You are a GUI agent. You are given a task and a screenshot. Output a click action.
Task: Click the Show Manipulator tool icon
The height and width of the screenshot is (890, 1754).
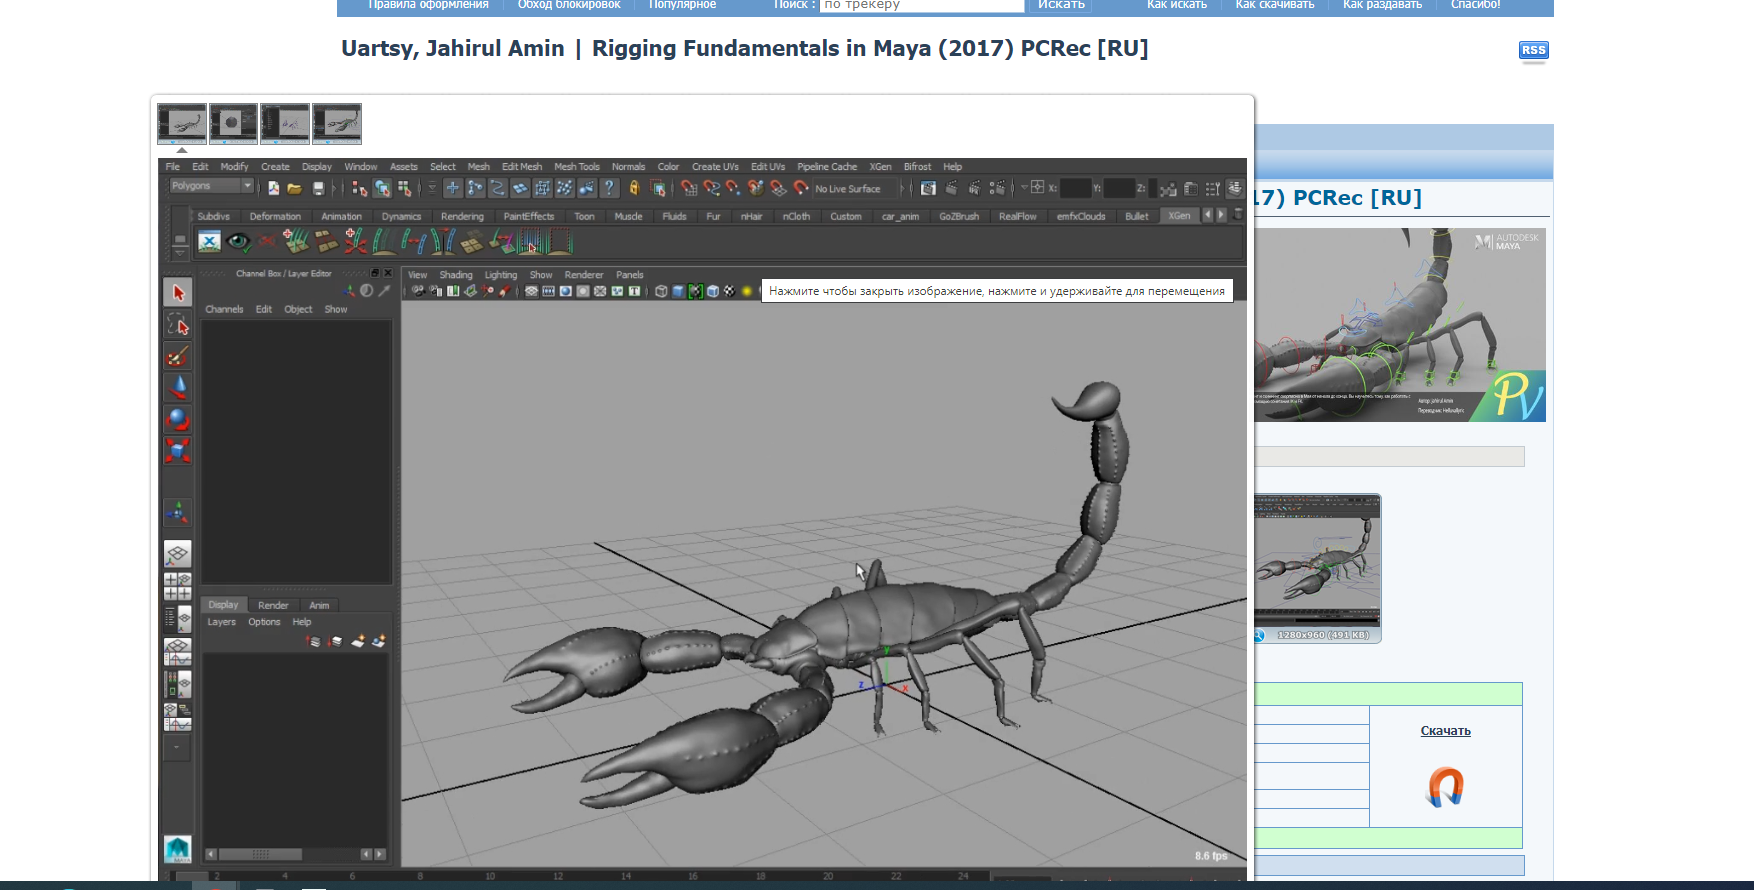[x=178, y=513]
